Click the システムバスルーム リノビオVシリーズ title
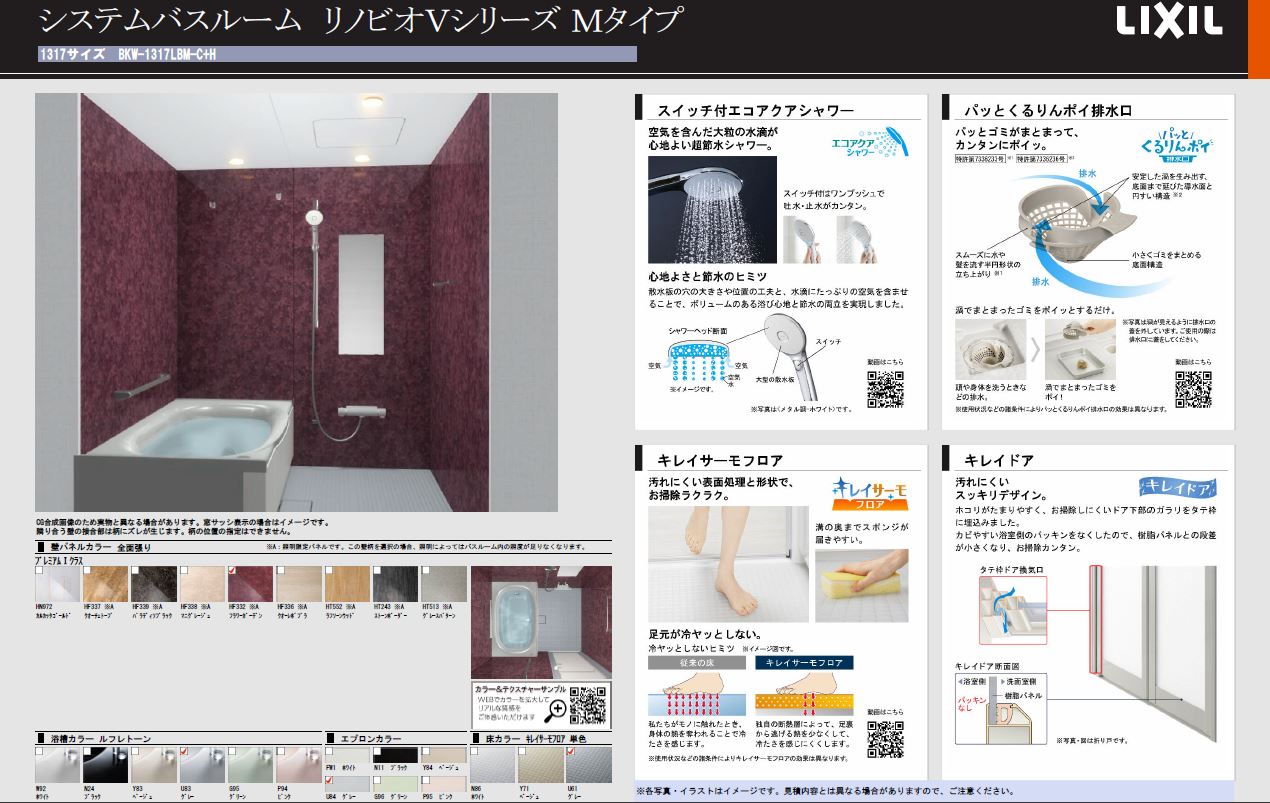This screenshot has width=1270, height=803. click(361, 20)
